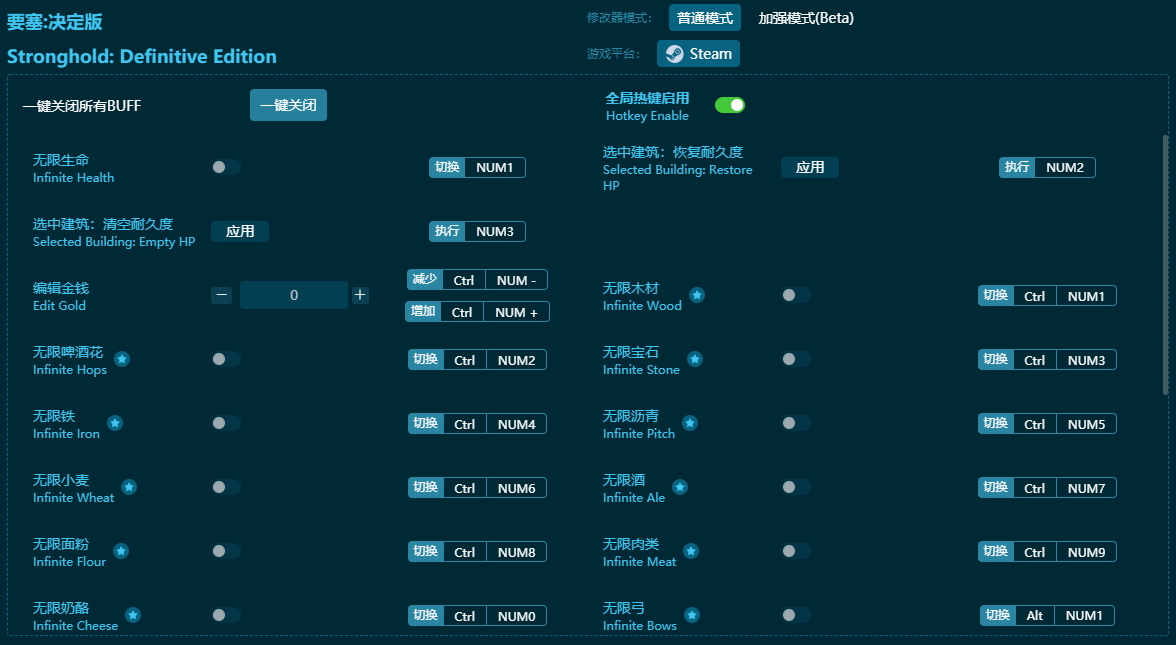
Task: Click the Edit Gold value input field
Action: click(294, 295)
